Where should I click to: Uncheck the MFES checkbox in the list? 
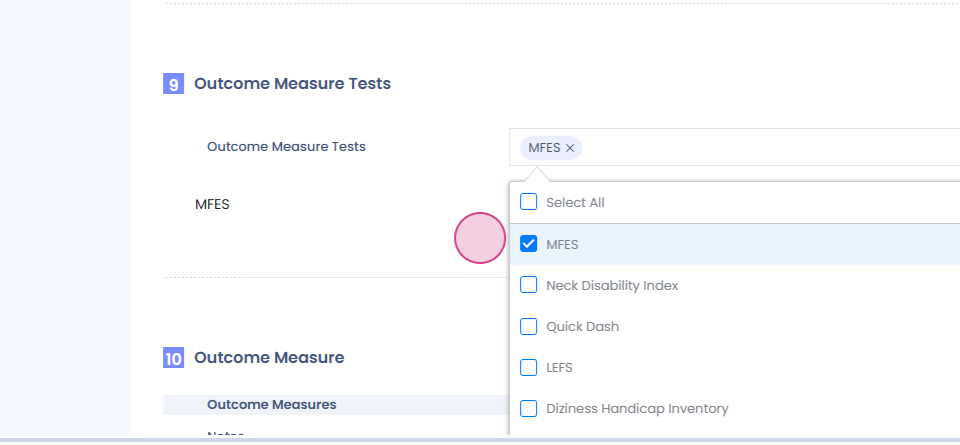click(x=529, y=244)
